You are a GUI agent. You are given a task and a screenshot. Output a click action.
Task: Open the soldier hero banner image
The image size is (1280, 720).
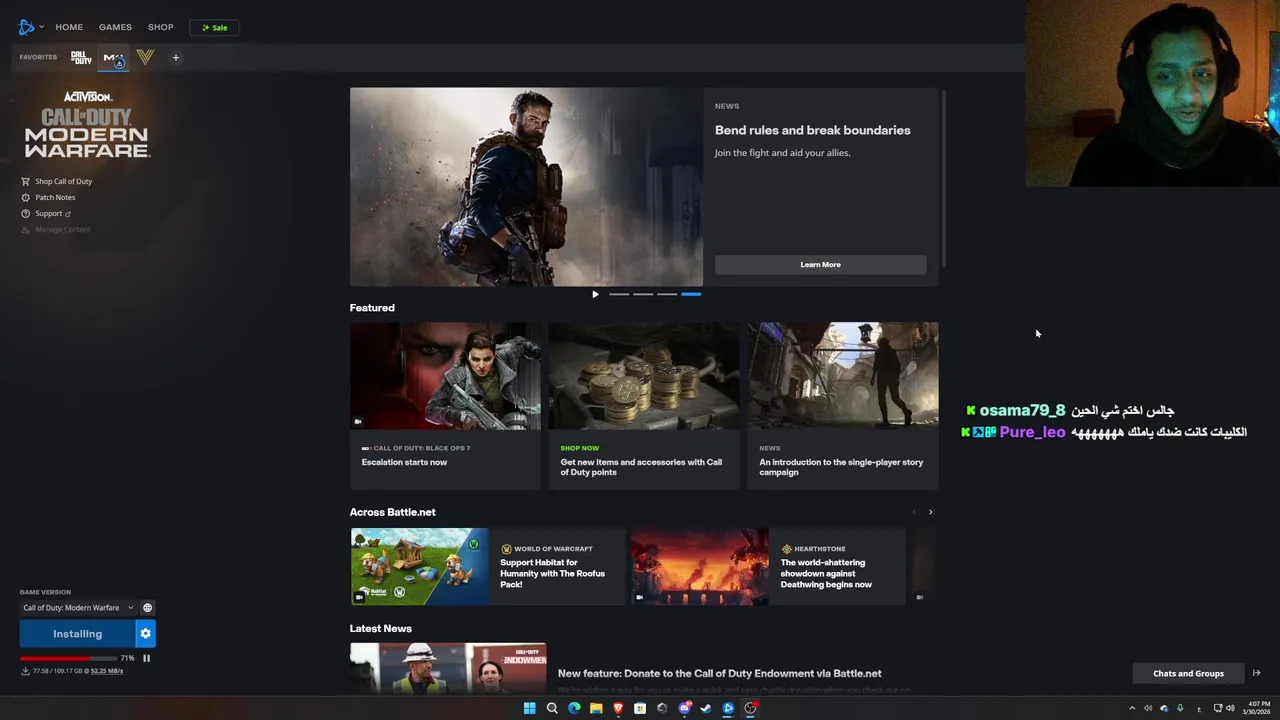tap(526, 187)
